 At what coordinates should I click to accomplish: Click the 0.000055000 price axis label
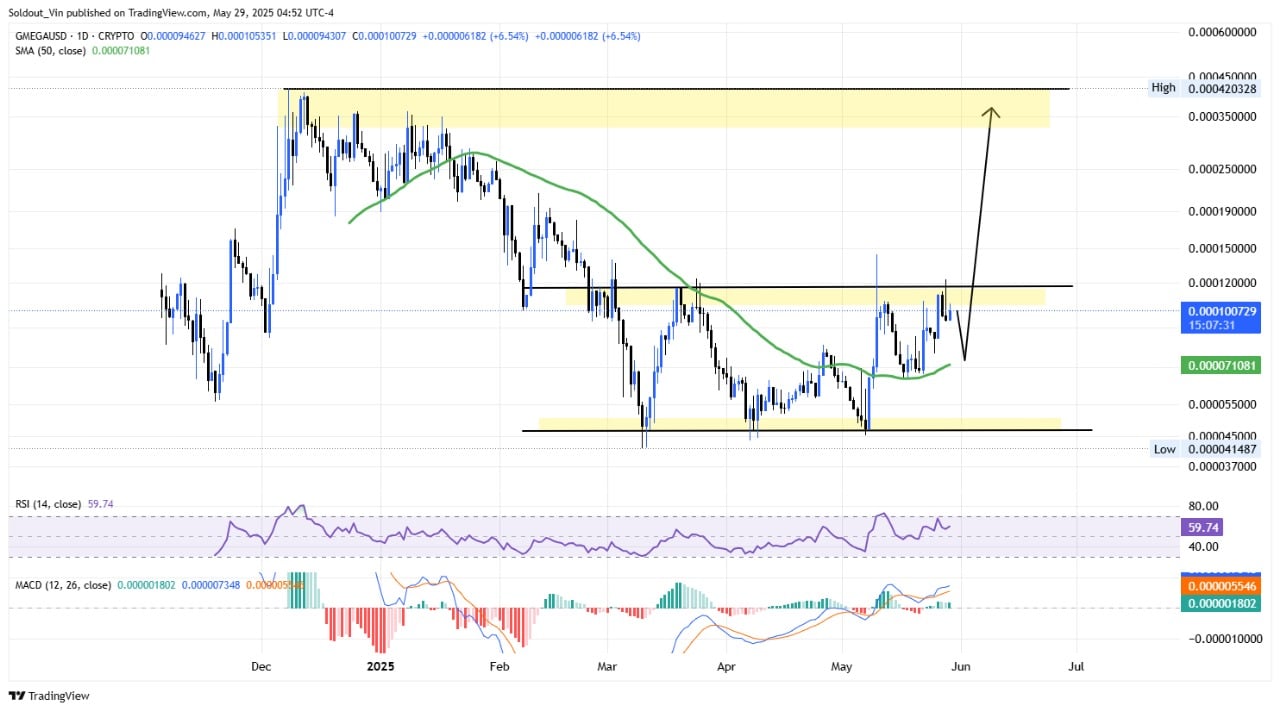click(x=1221, y=405)
